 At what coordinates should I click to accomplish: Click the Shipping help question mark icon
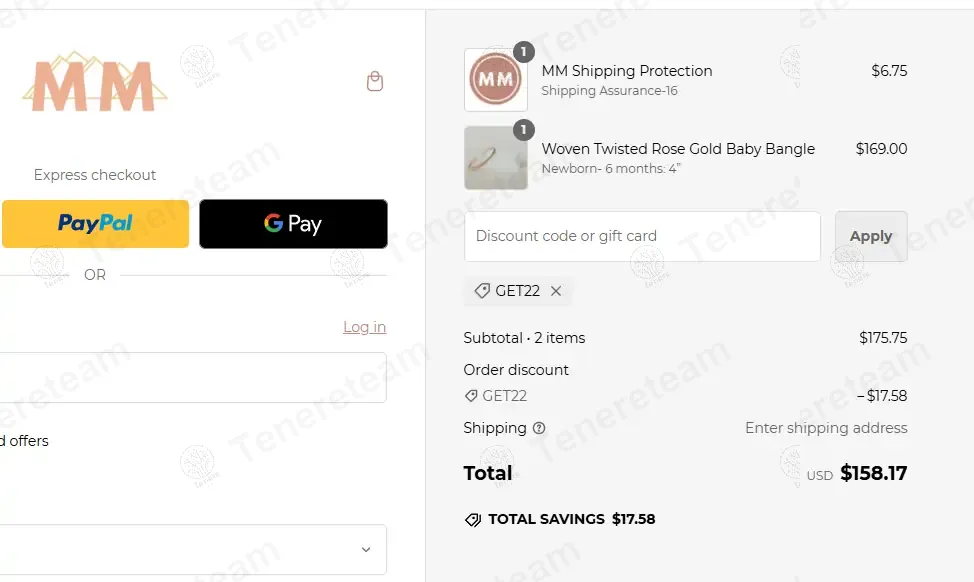[x=539, y=428]
